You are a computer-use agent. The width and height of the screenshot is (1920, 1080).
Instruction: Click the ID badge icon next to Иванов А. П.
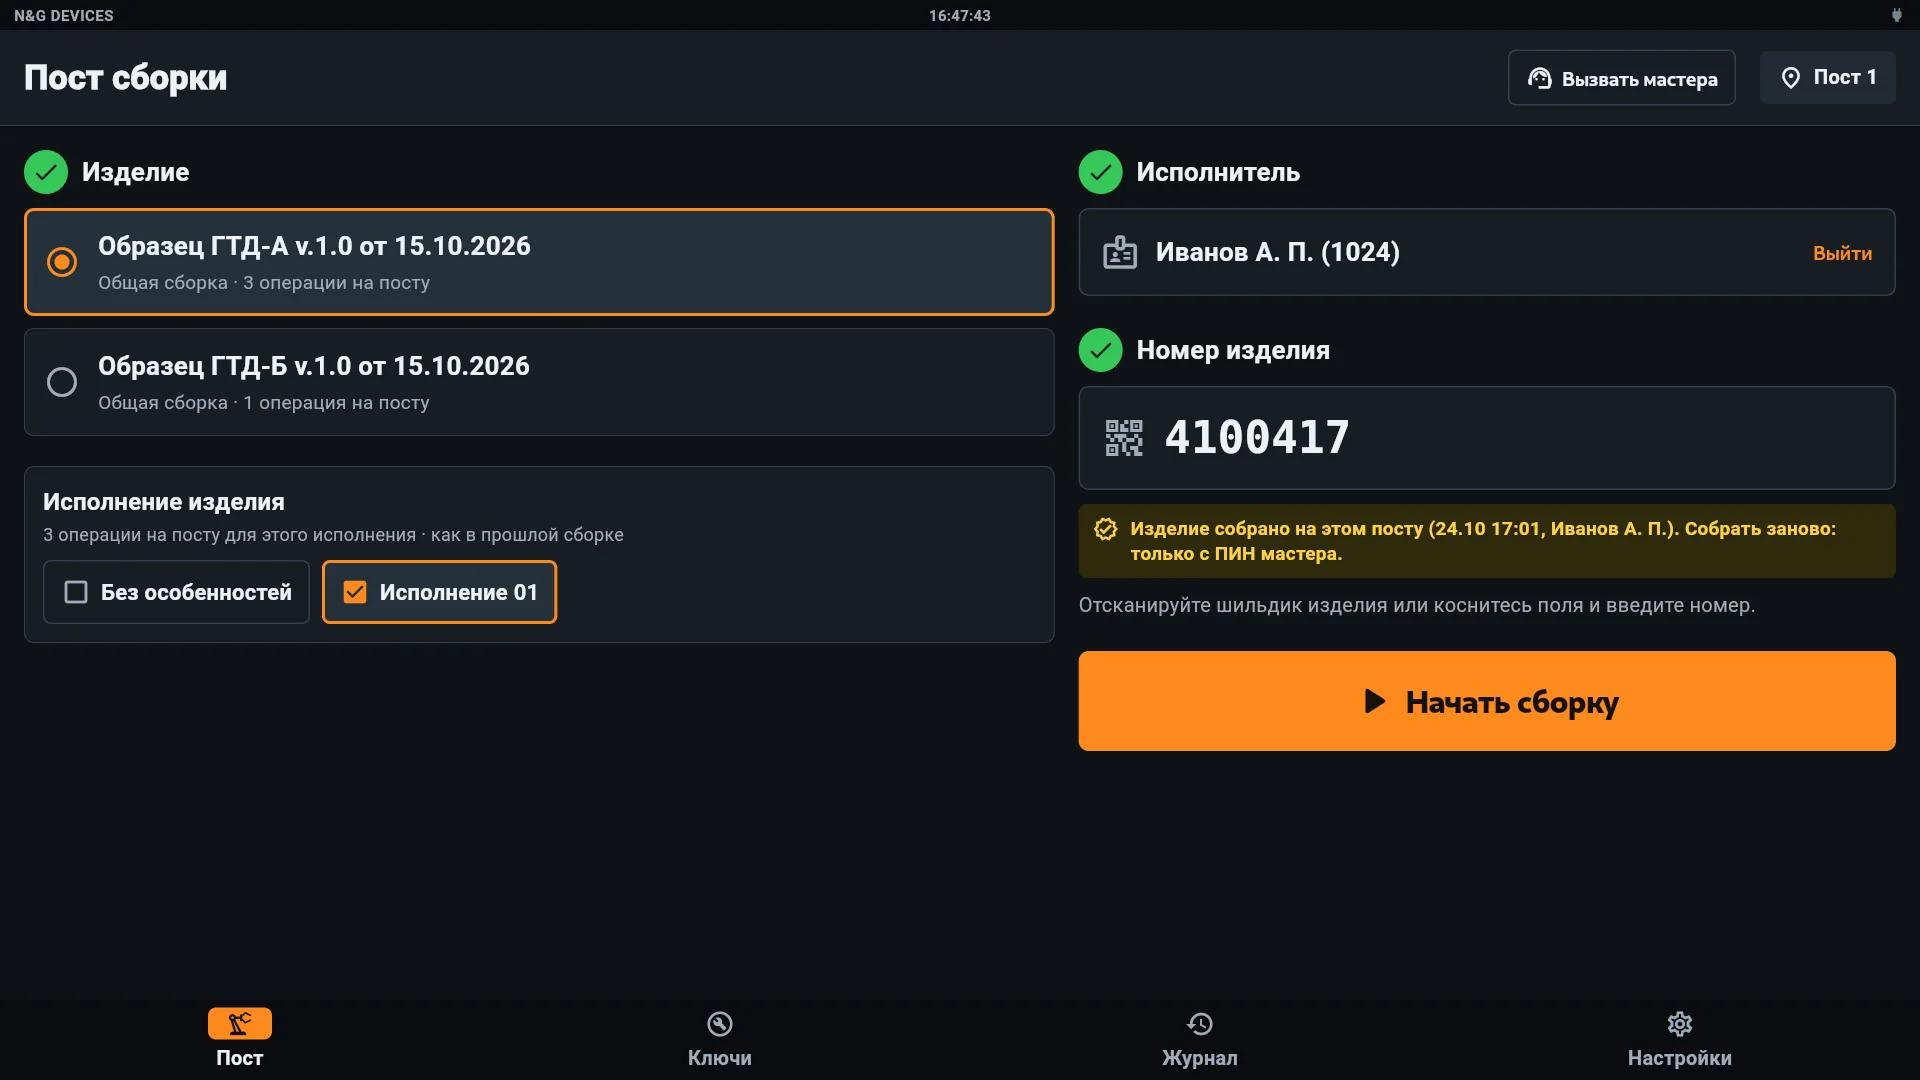tap(1120, 252)
